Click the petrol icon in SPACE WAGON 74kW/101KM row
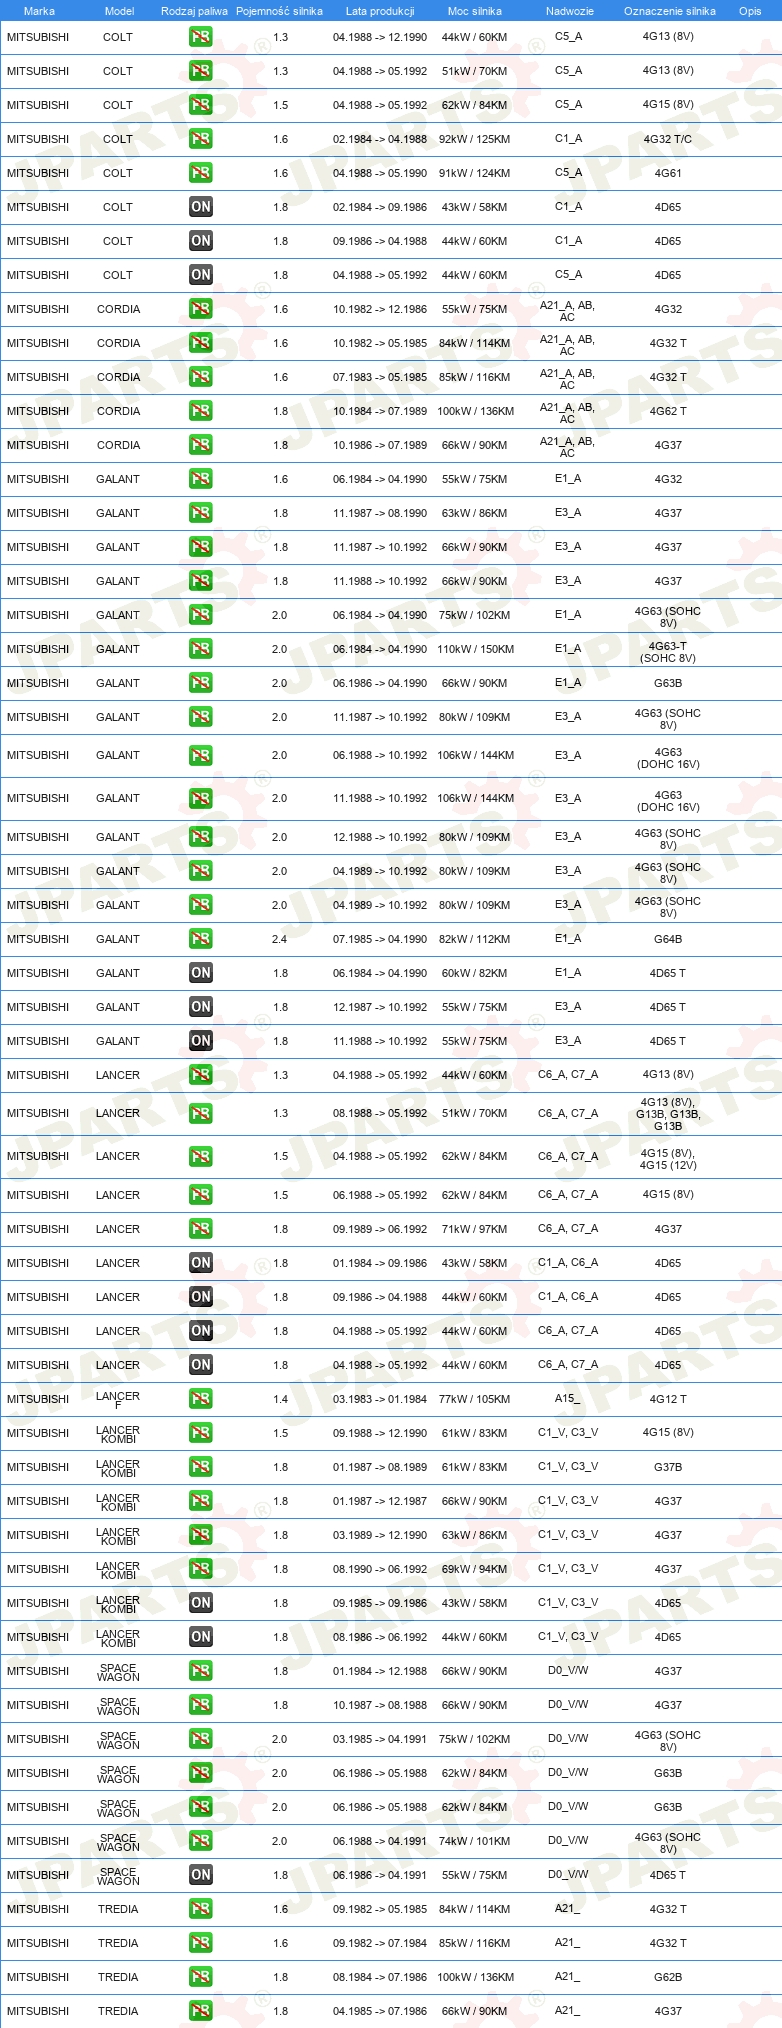 (201, 1841)
